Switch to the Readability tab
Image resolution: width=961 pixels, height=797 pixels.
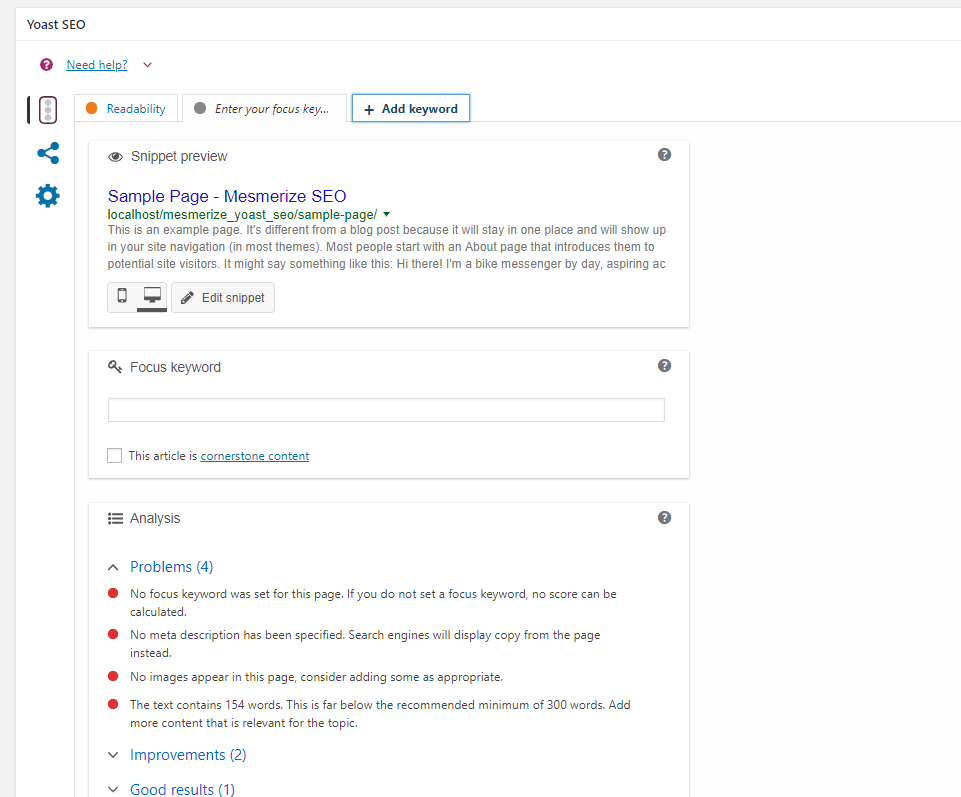pos(126,109)
